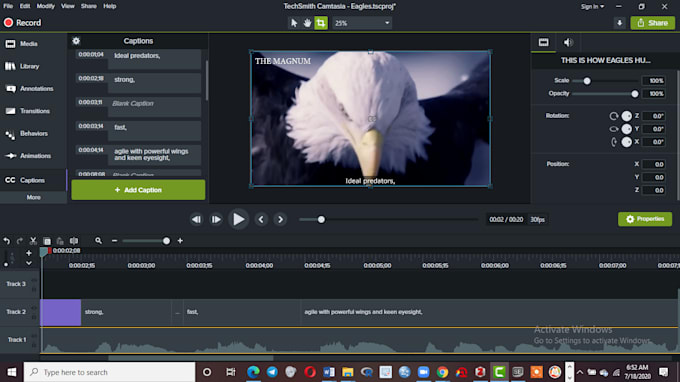
Task: Select the hand Pan tool
Action: pos(307,23)
